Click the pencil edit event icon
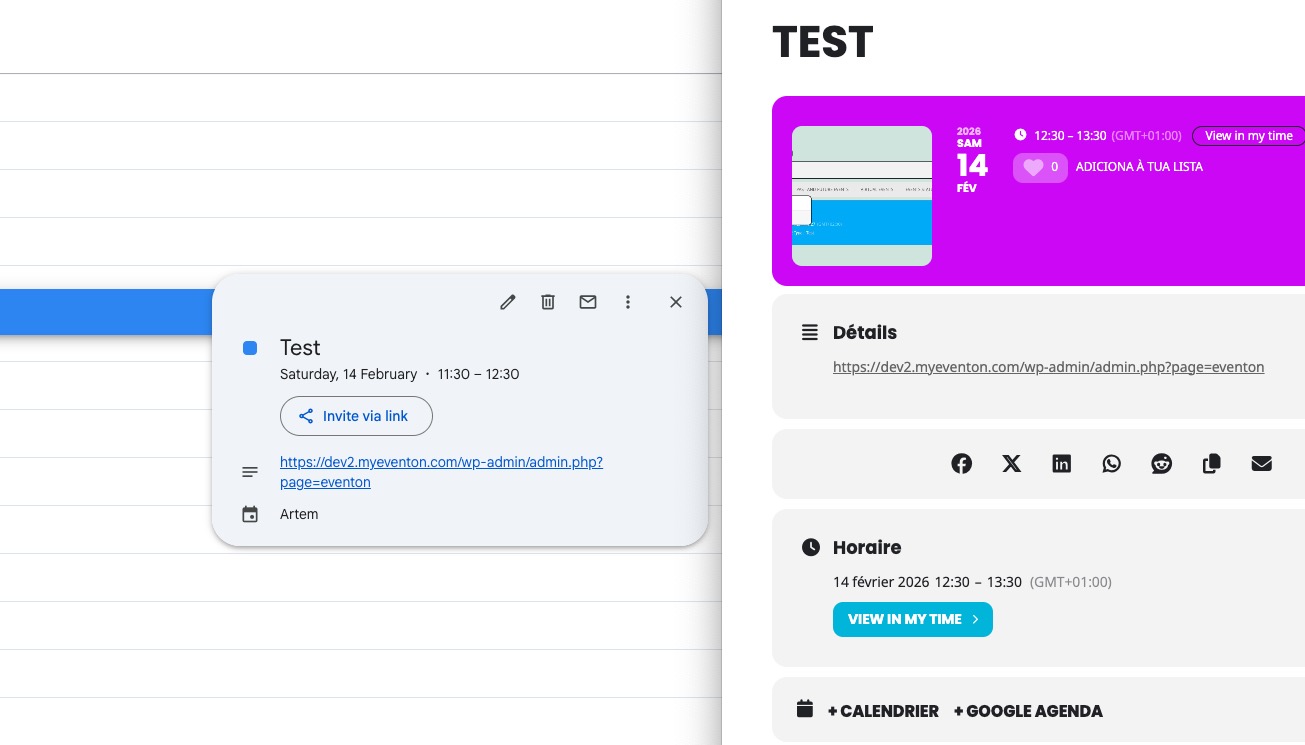The image size is (1305, 745). click(508, 302)
